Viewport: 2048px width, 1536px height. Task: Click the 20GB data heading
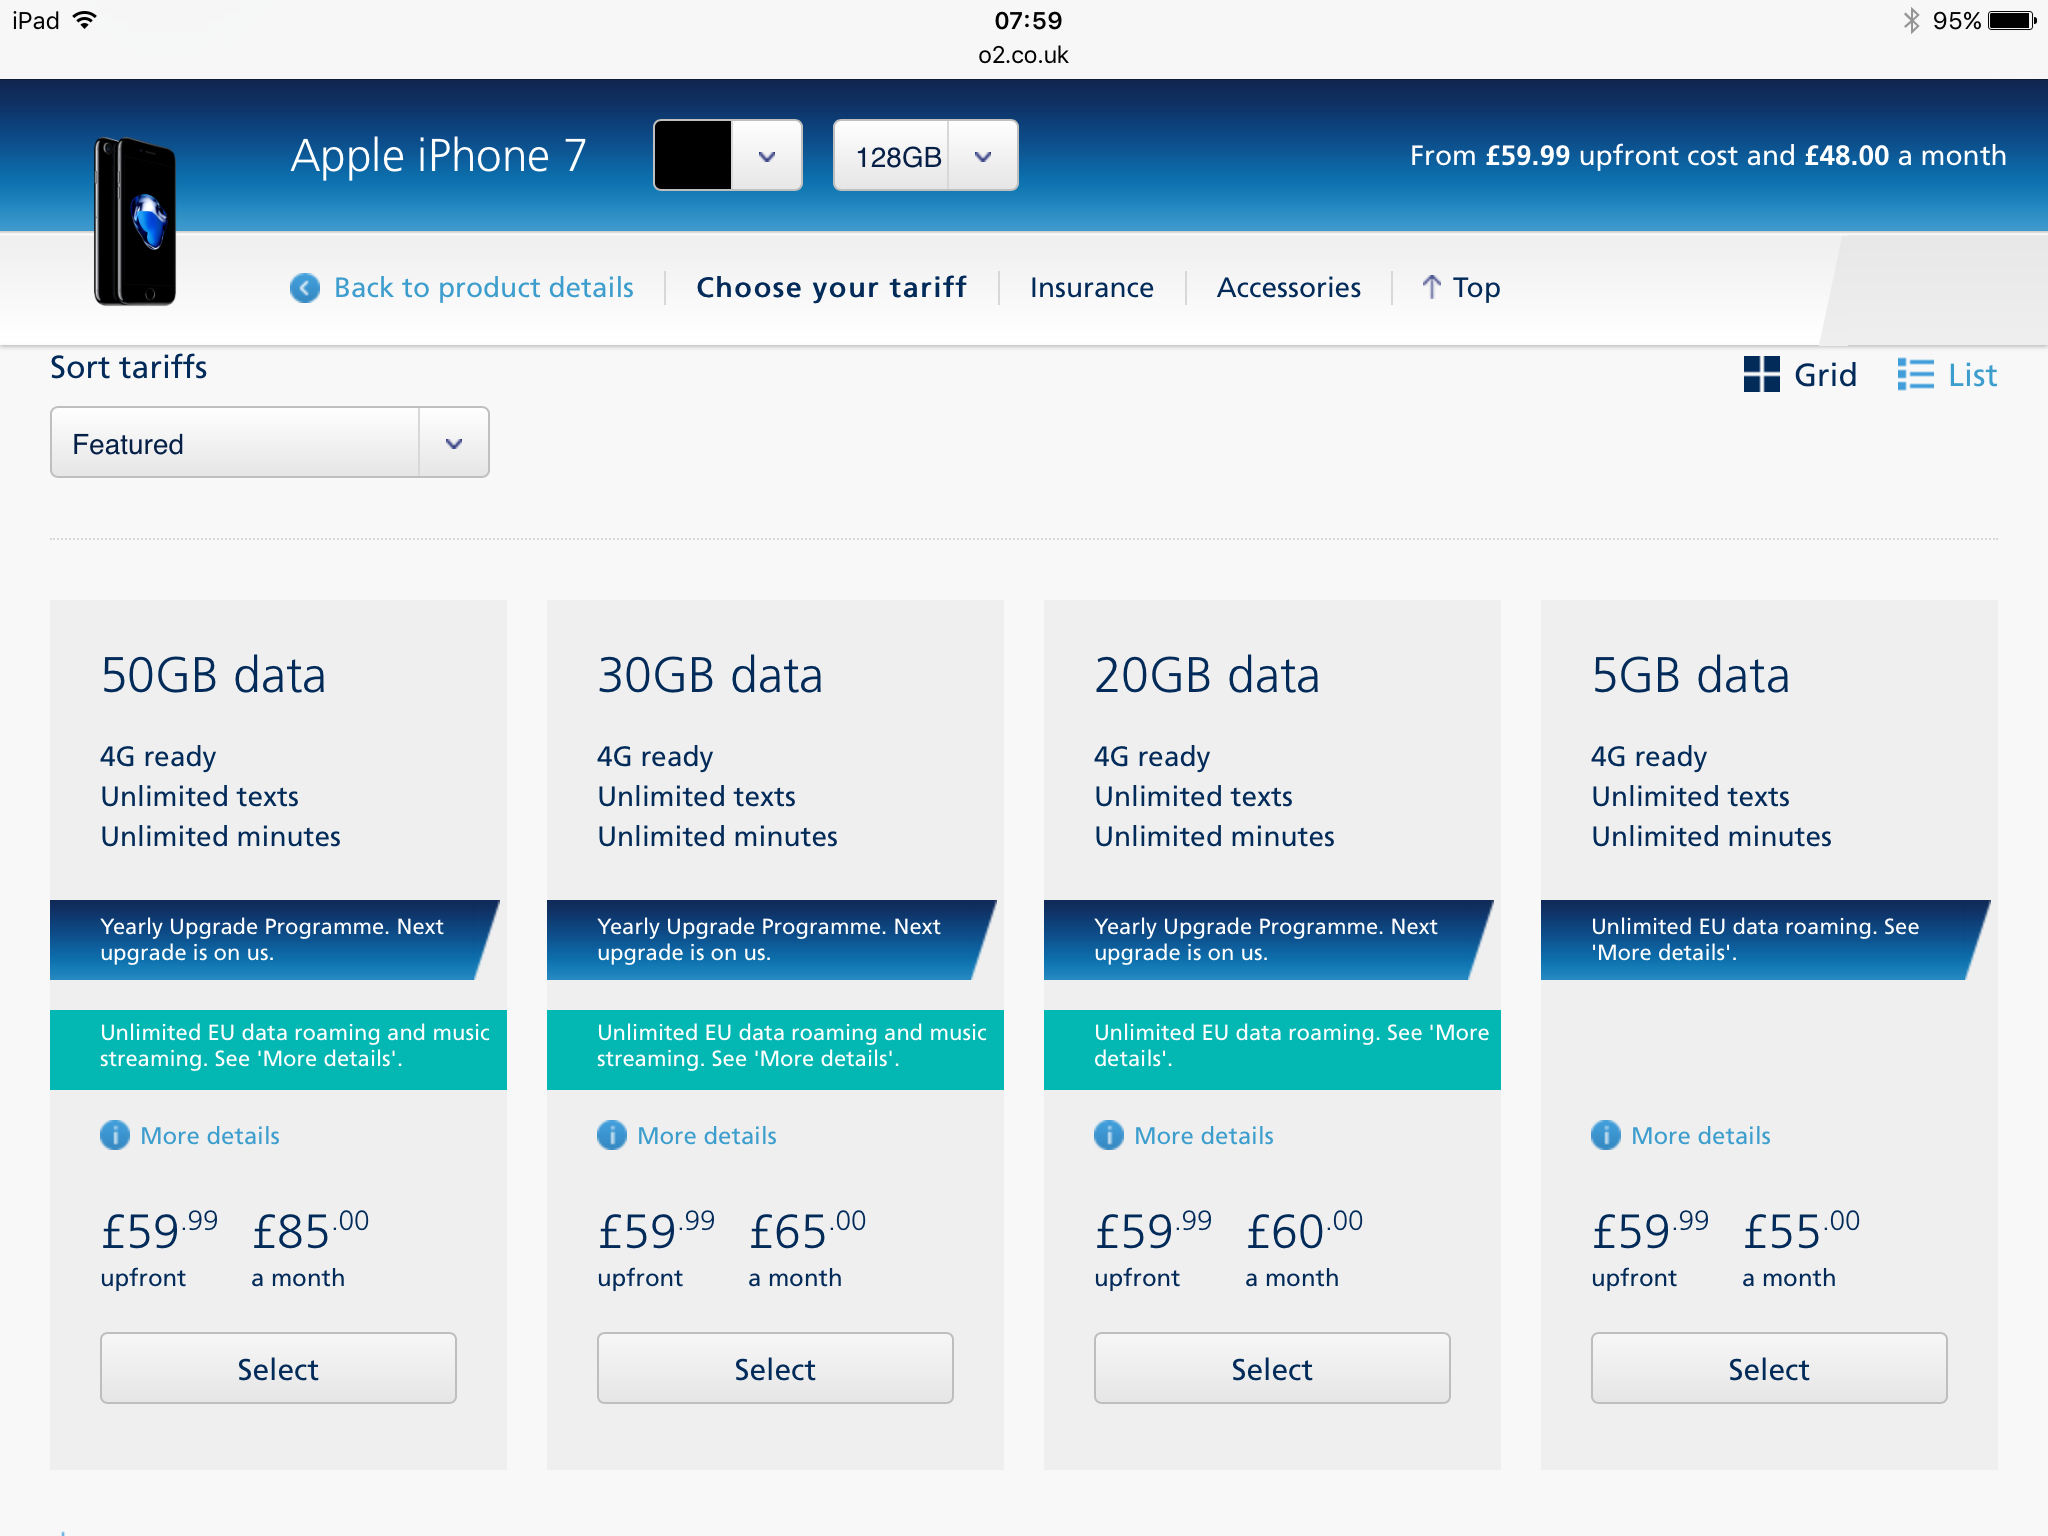click(1207, 675)
